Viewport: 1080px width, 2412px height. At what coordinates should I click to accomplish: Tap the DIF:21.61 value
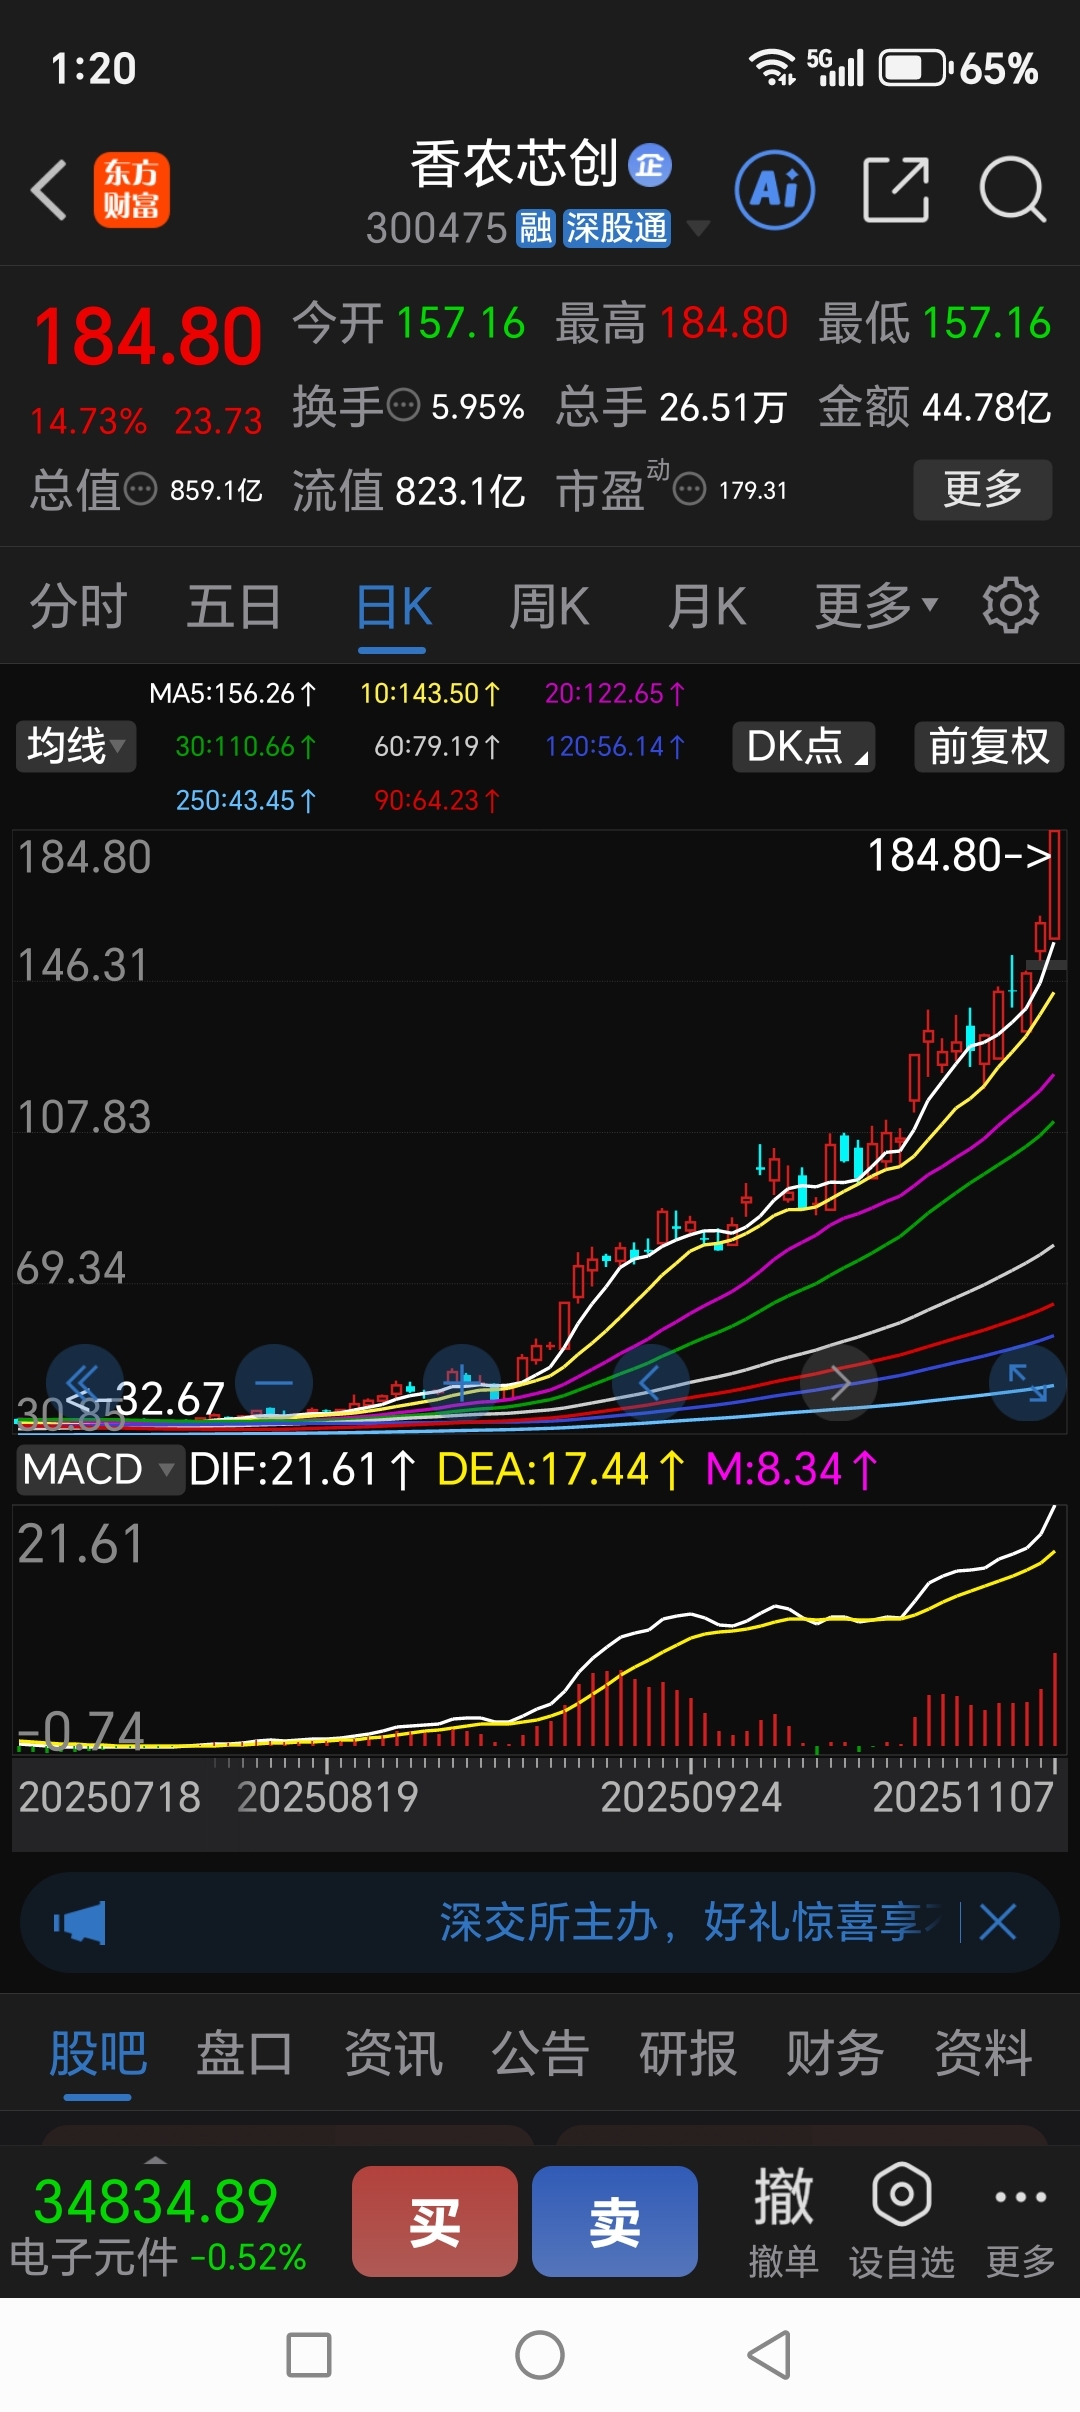pos(303,1469)
